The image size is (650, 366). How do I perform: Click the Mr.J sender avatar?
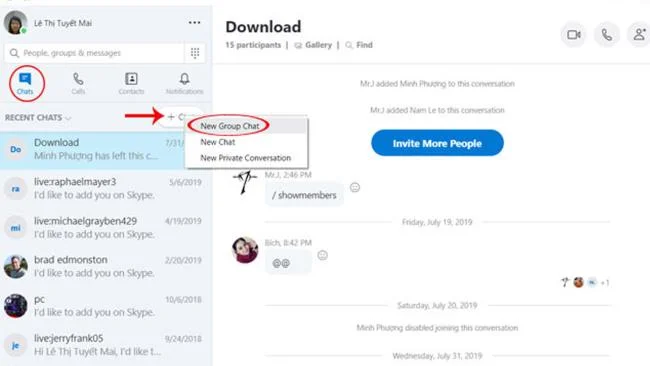point(245,181)
